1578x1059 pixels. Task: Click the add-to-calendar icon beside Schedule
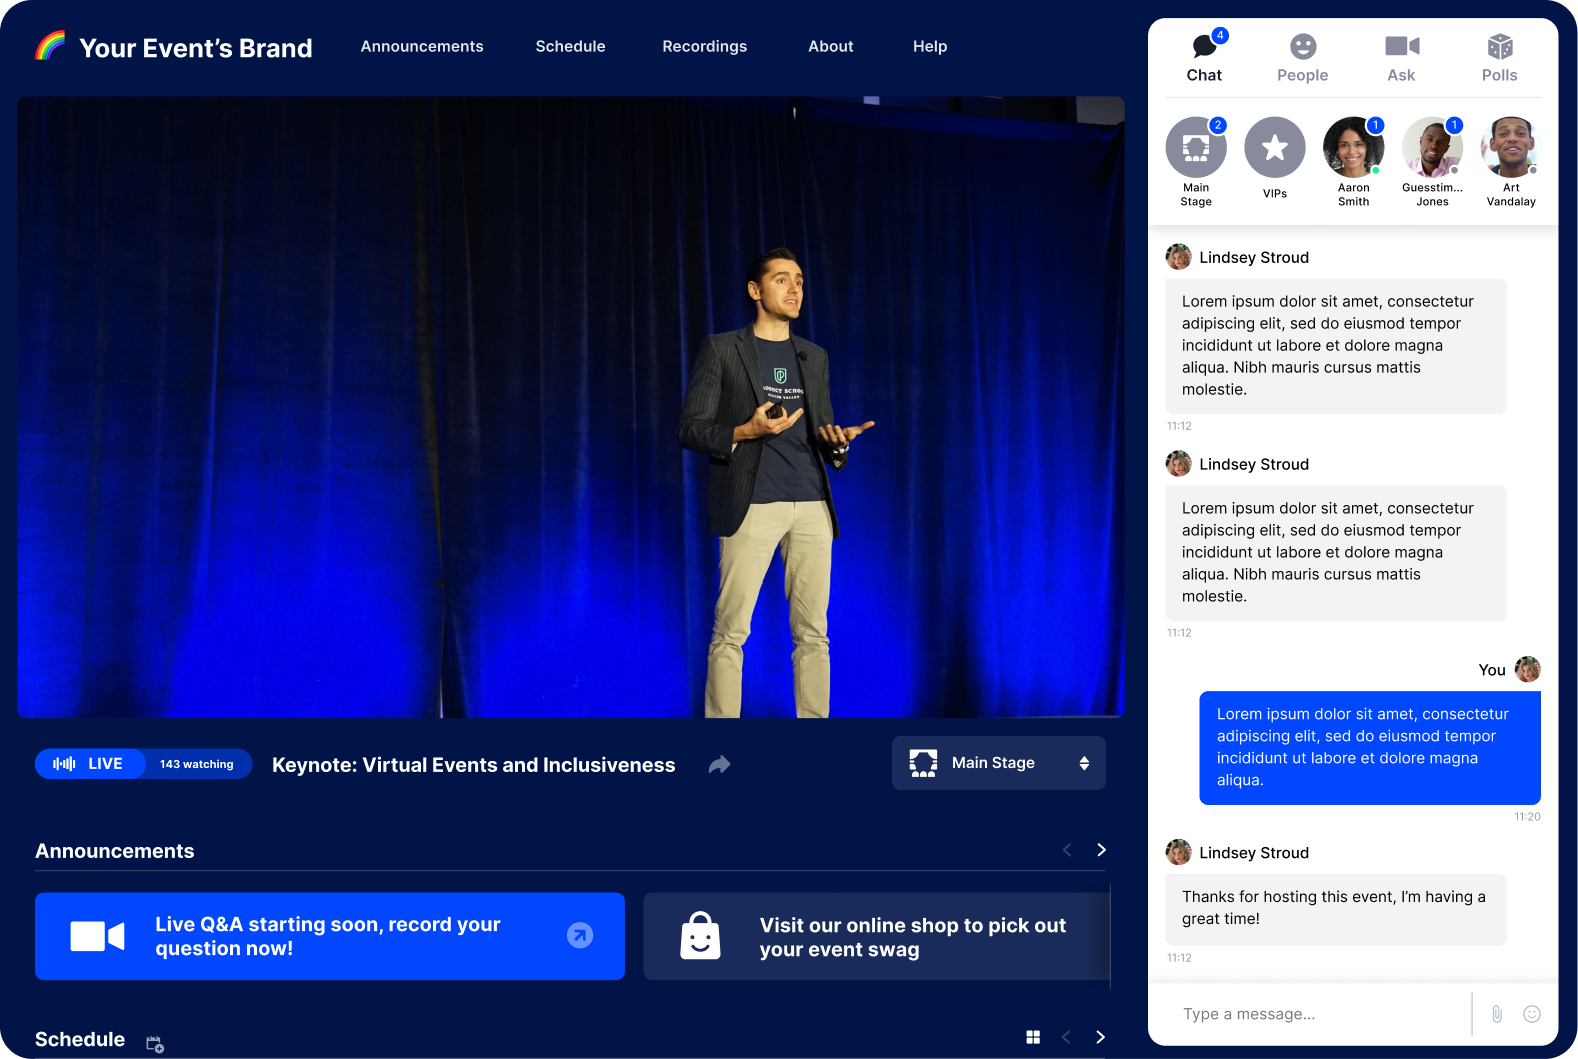(x=154, y=1043)
